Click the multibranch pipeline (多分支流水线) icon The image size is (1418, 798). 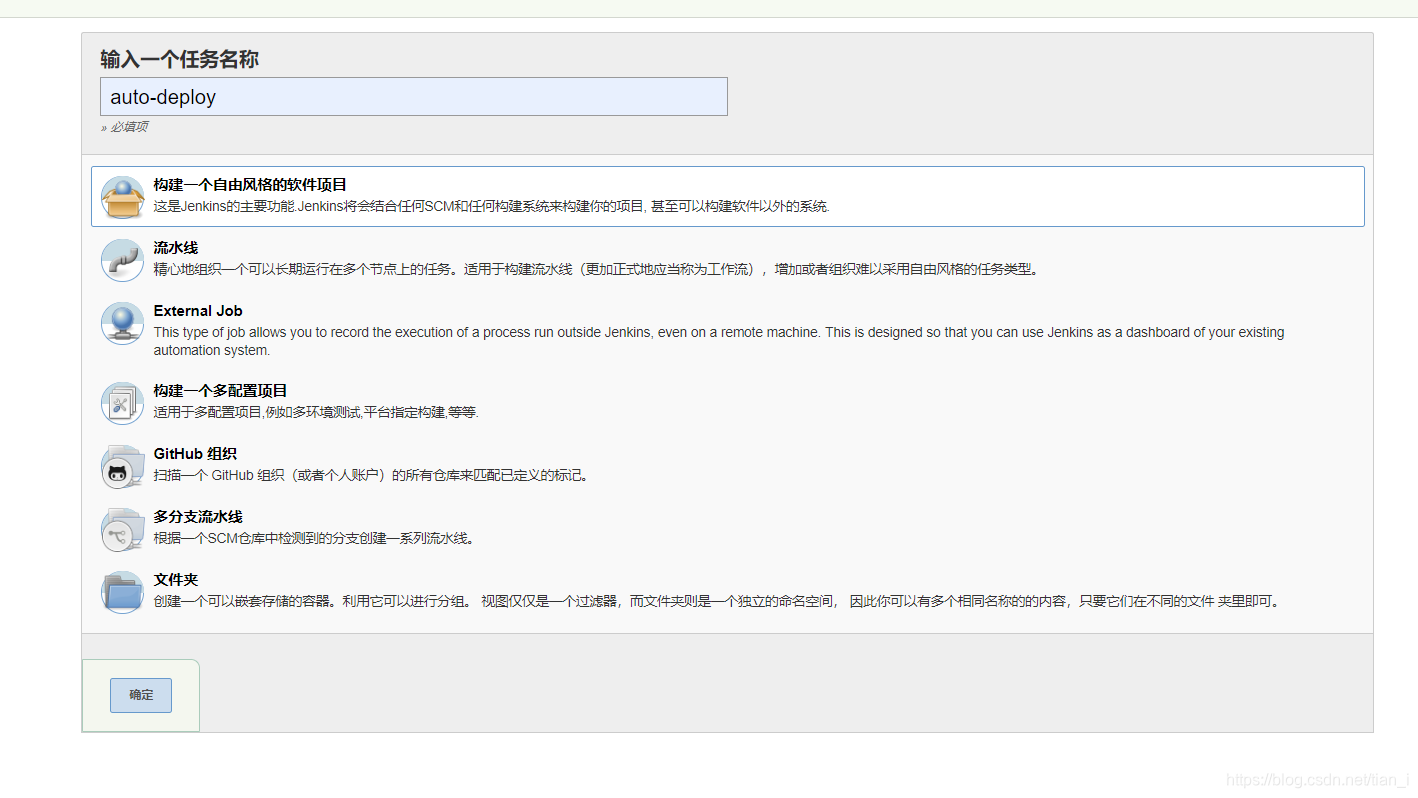coord(122,529)
